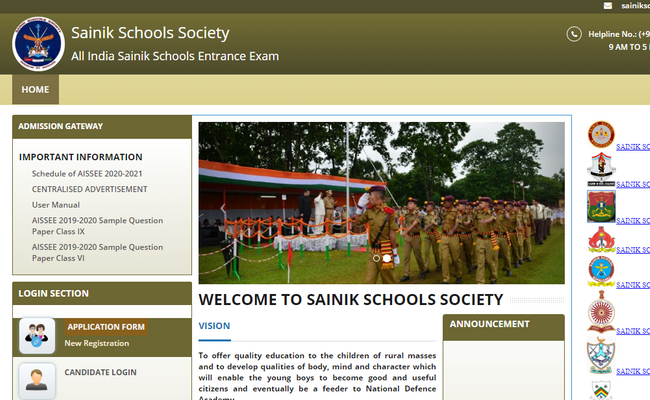The width and height of the screenshot is (650, 400).
Task: Click the Candidate Login user avatar icon
Action: click(37, 380)
